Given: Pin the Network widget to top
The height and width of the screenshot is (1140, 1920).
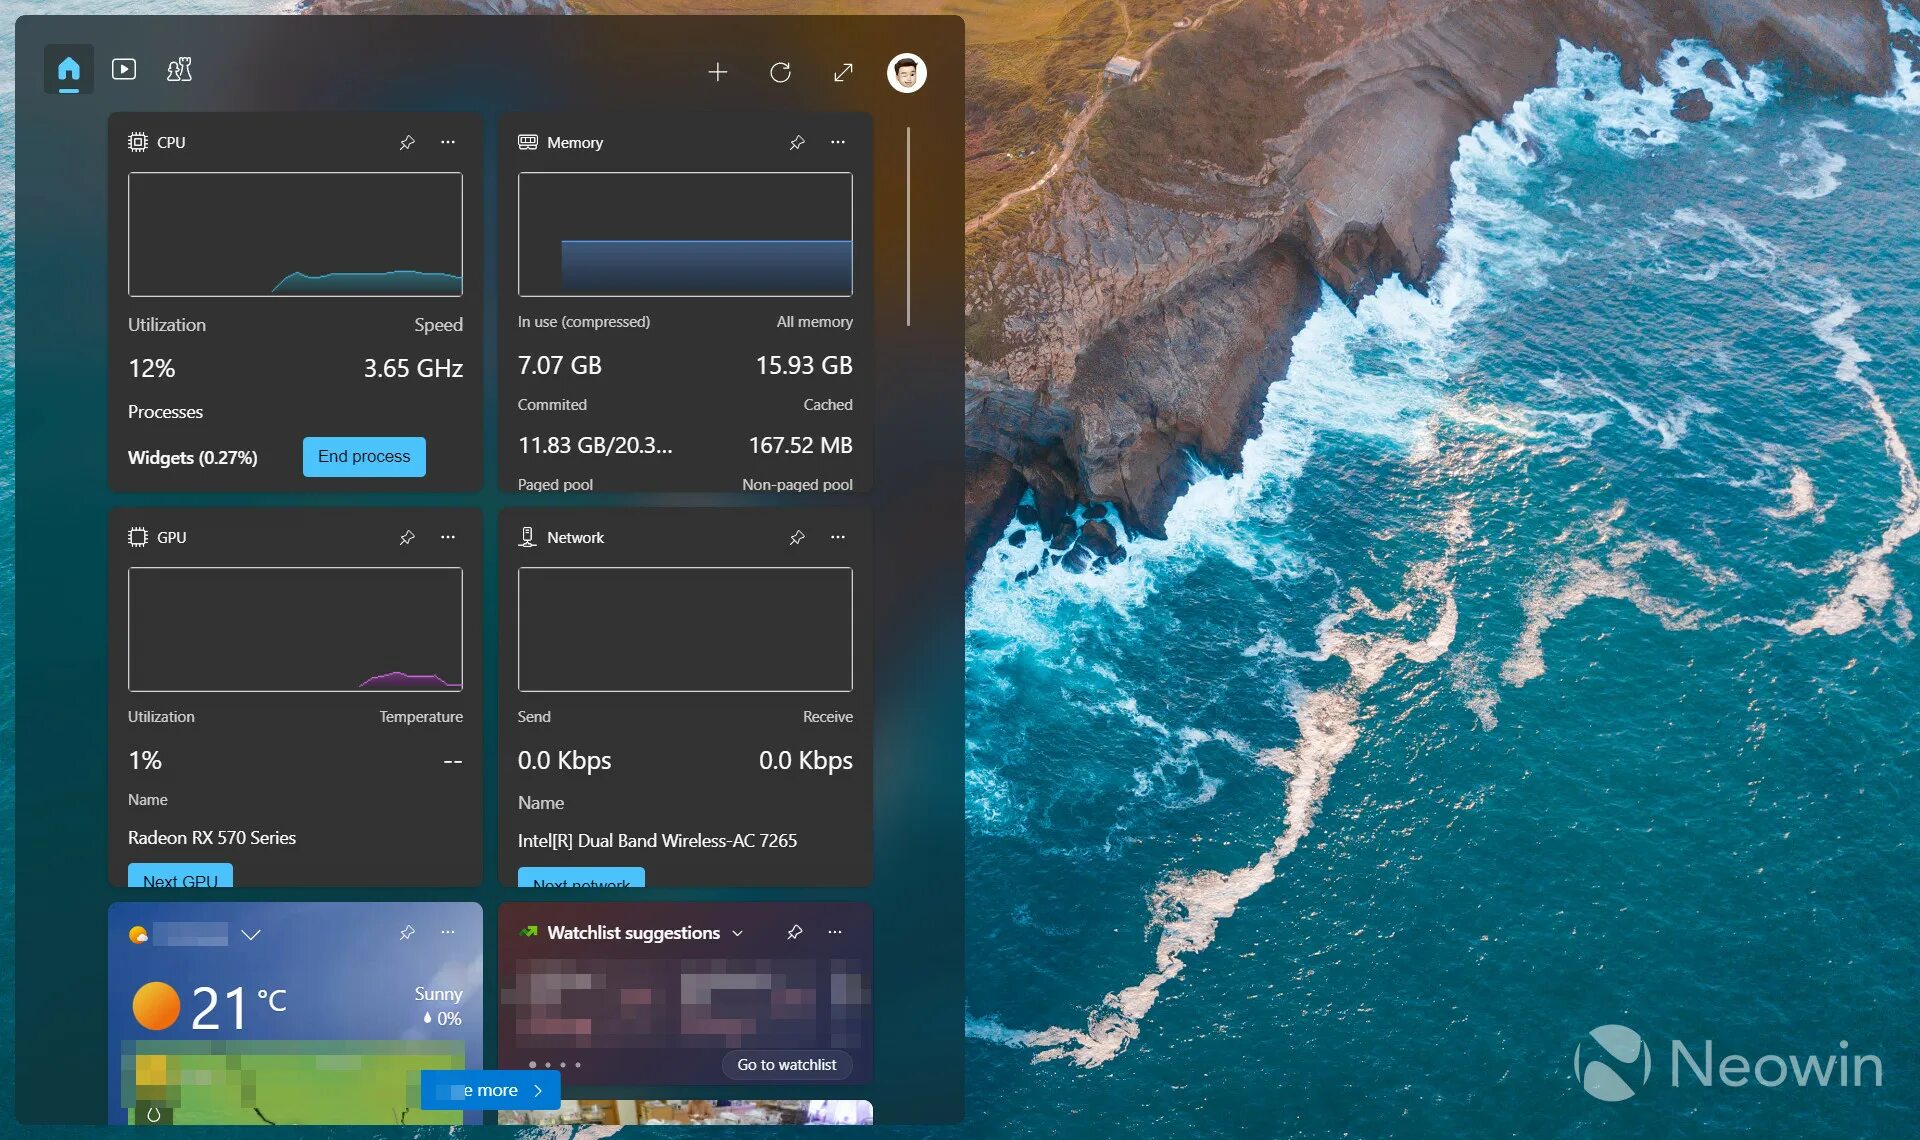Looking at the screenshot, I should coord(796,536).
